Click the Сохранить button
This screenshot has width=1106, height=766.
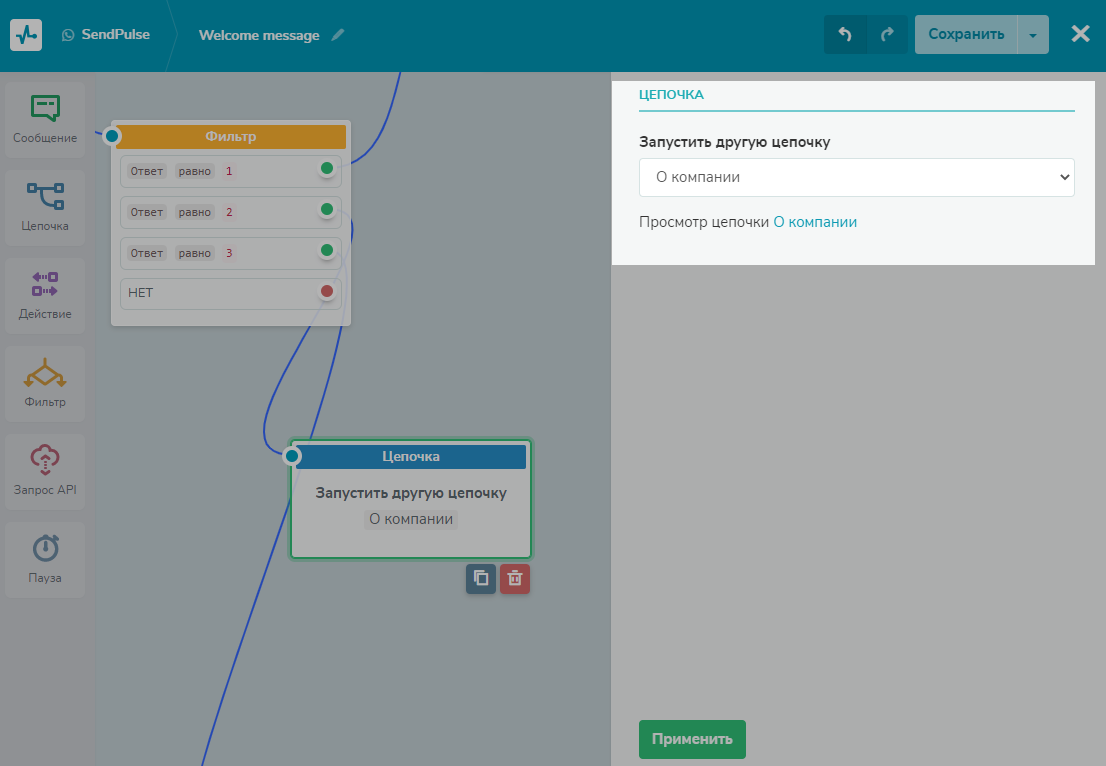[x=966, y=35]
